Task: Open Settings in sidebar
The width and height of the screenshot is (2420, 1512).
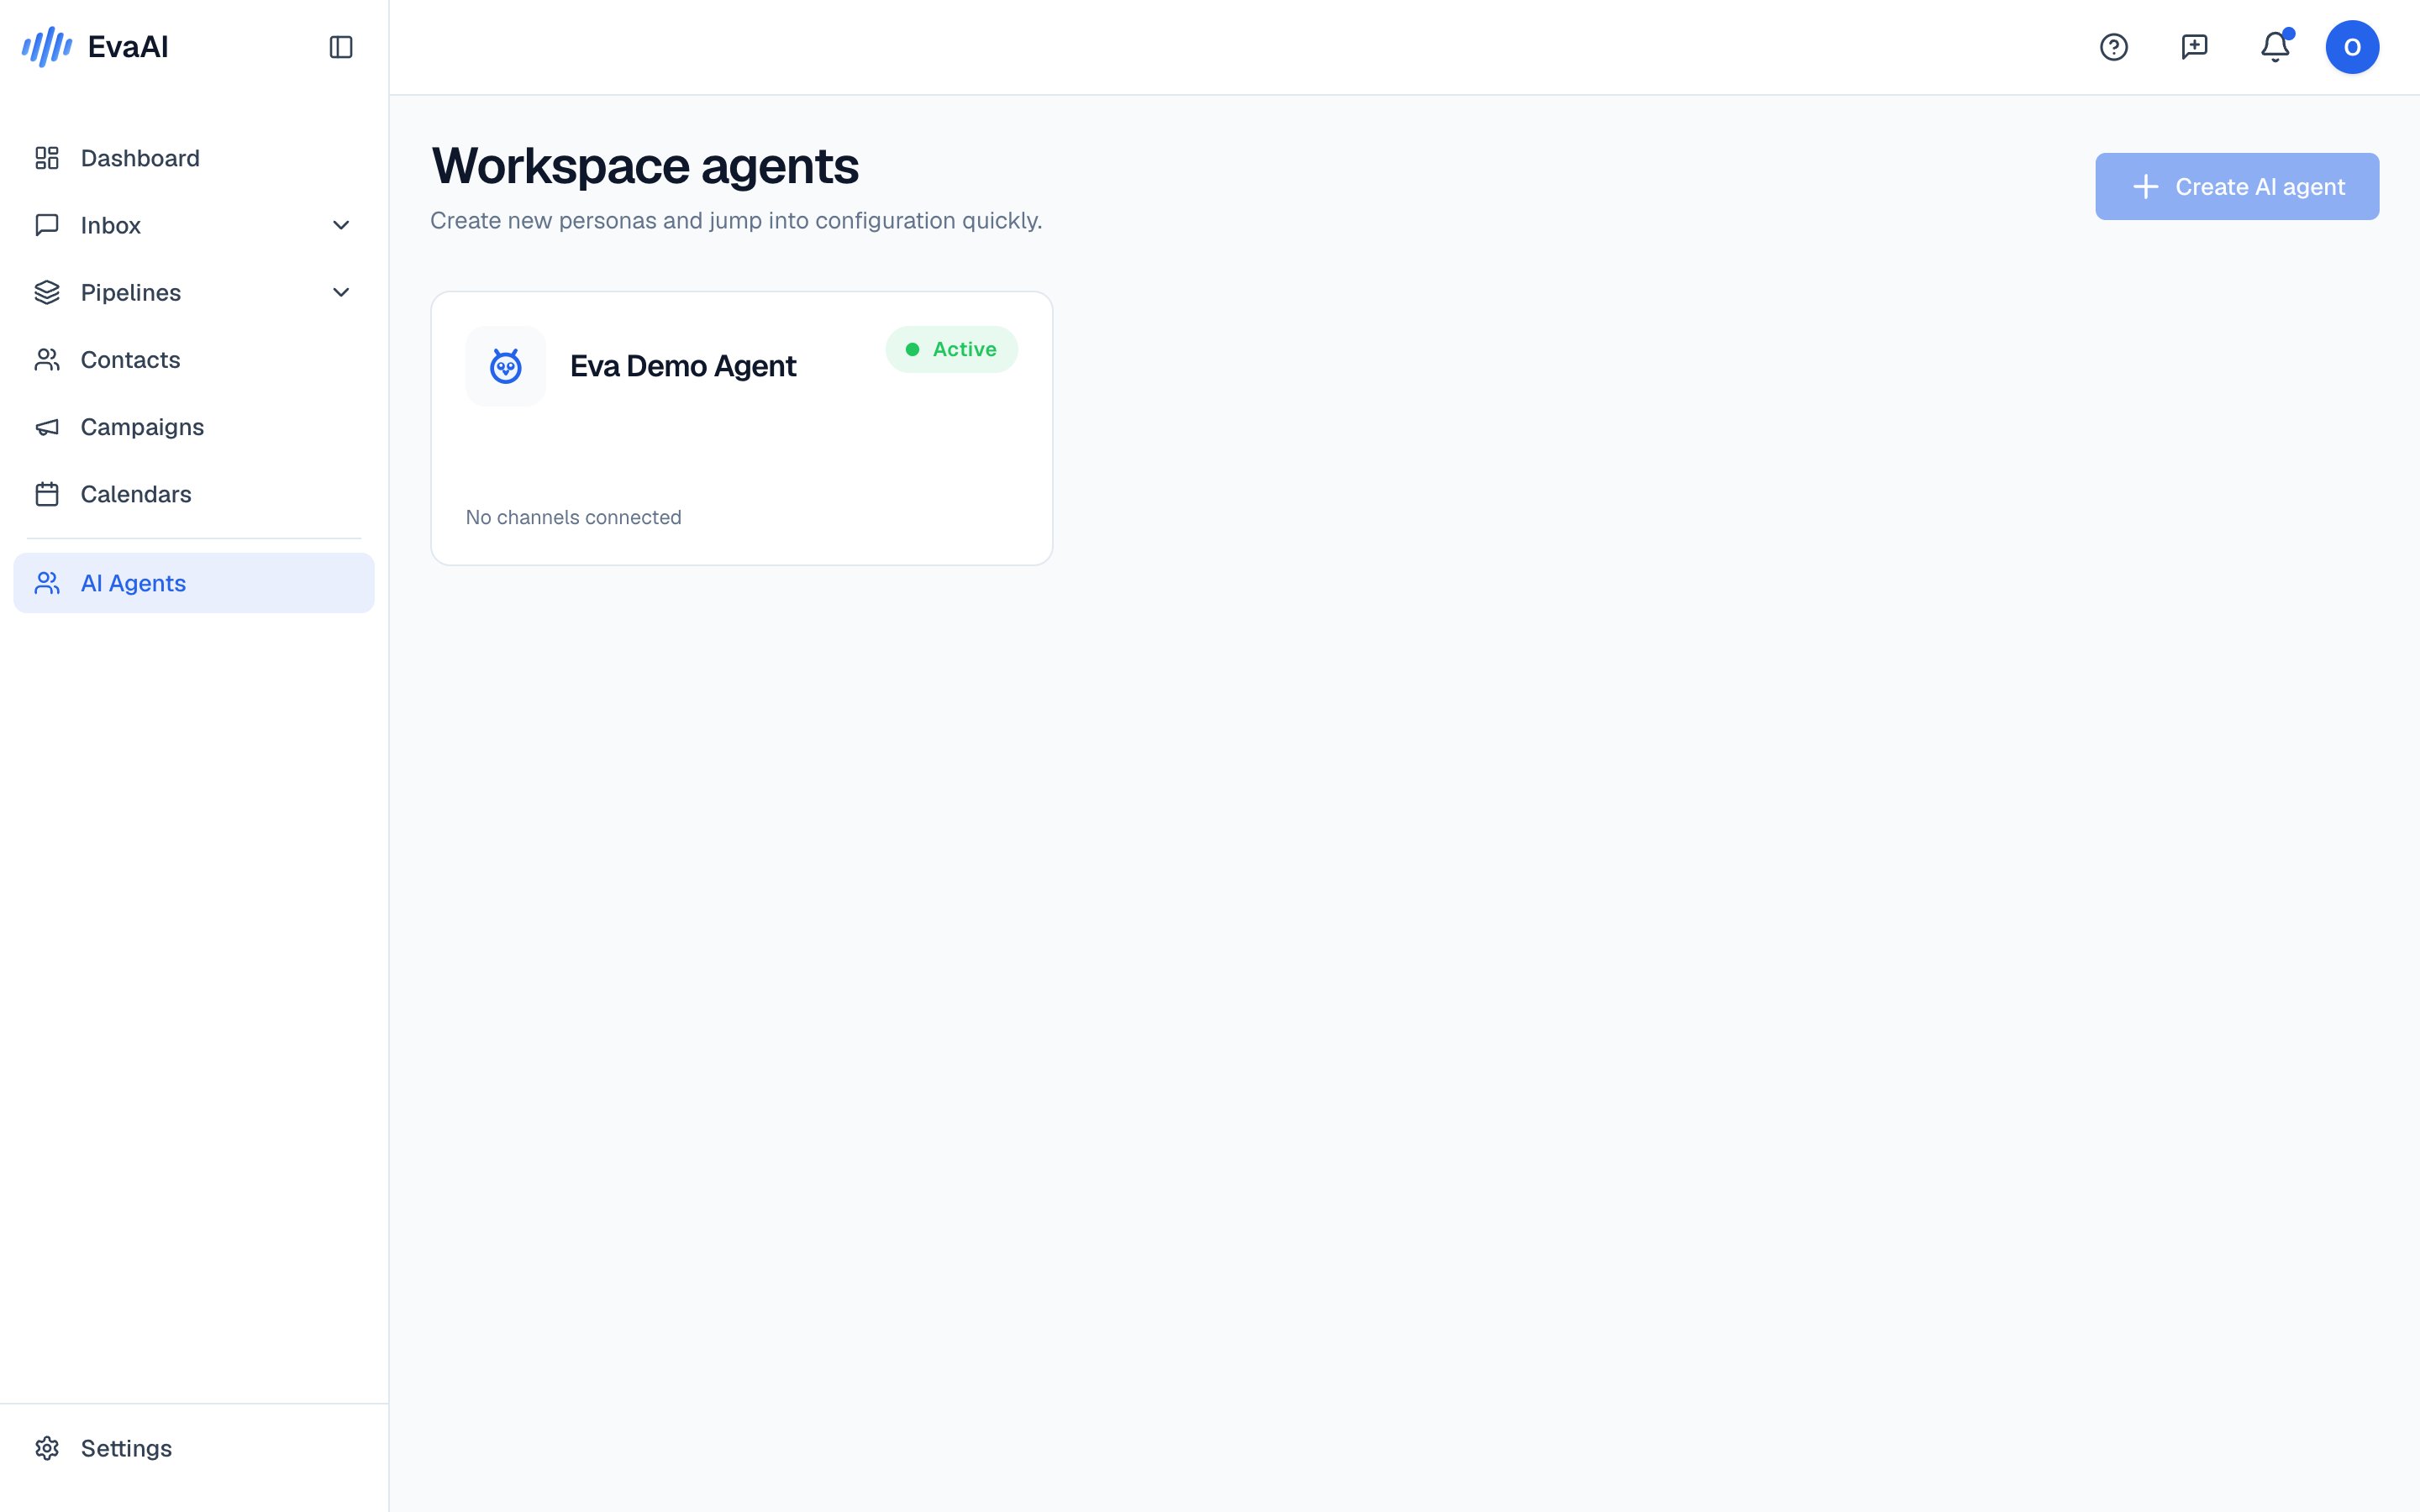Action: click(x=194, y=1448)
